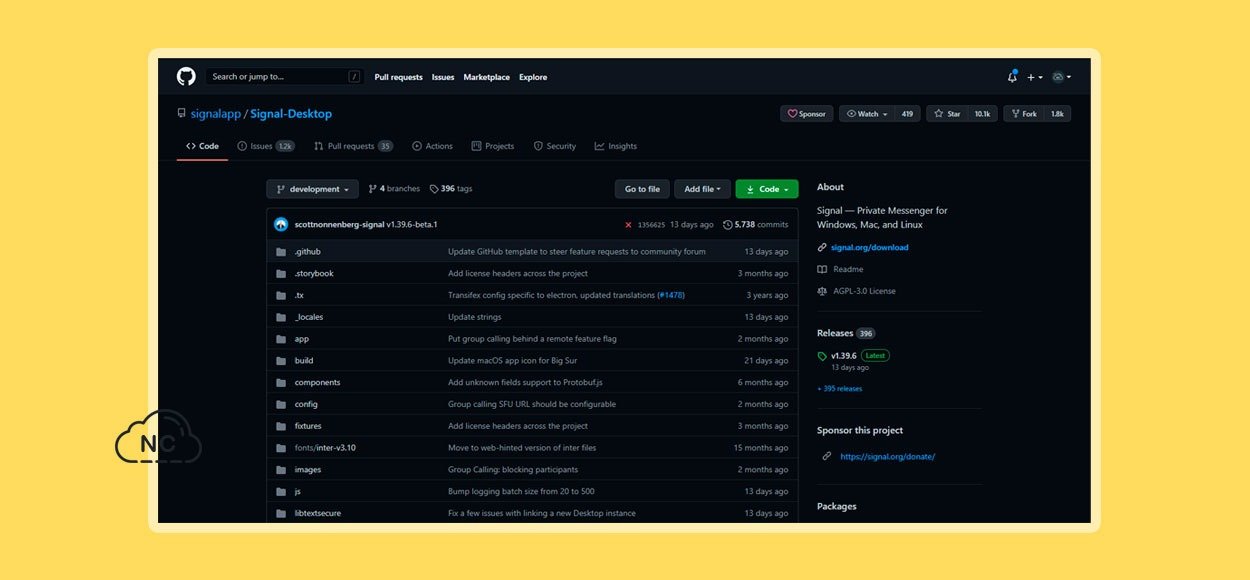Open the fonts/inter-v3.10 folder
Viewport: 1250px width, 580px height.
(x=325, y=448)
